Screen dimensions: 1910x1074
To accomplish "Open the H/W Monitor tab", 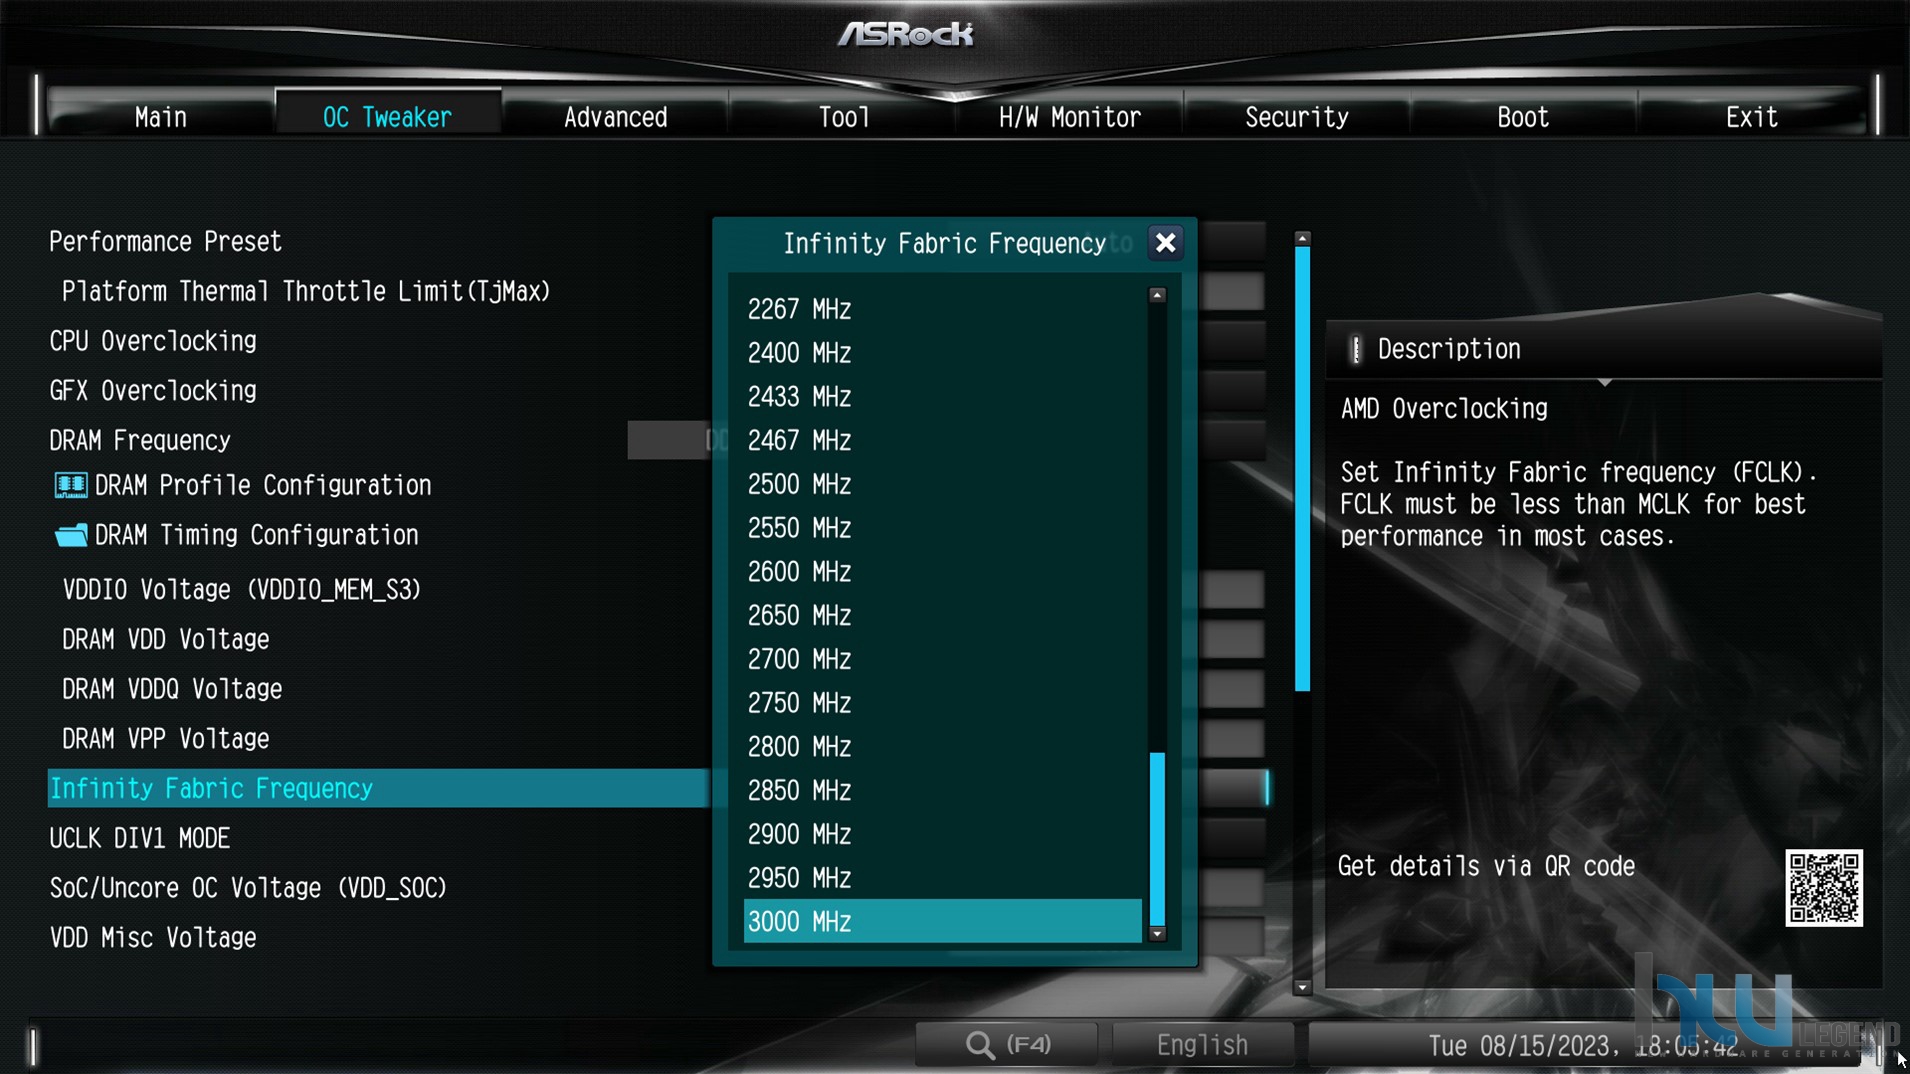I will 1069,117.
